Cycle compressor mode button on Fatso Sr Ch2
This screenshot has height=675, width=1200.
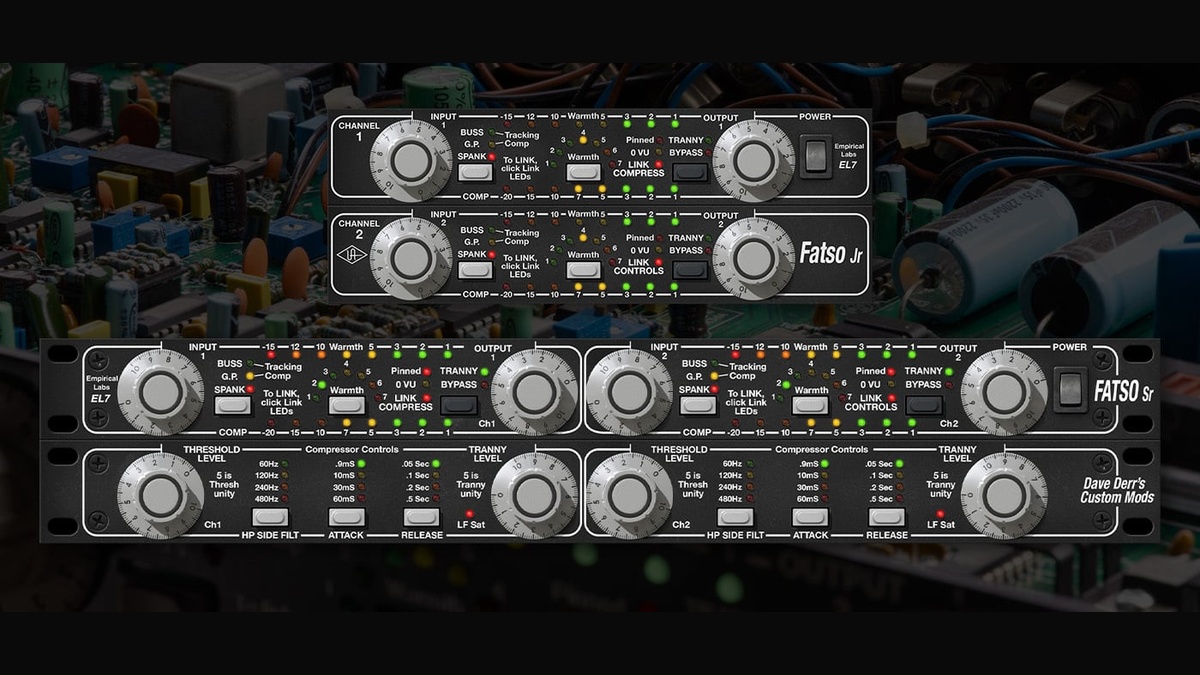point(698,405)
